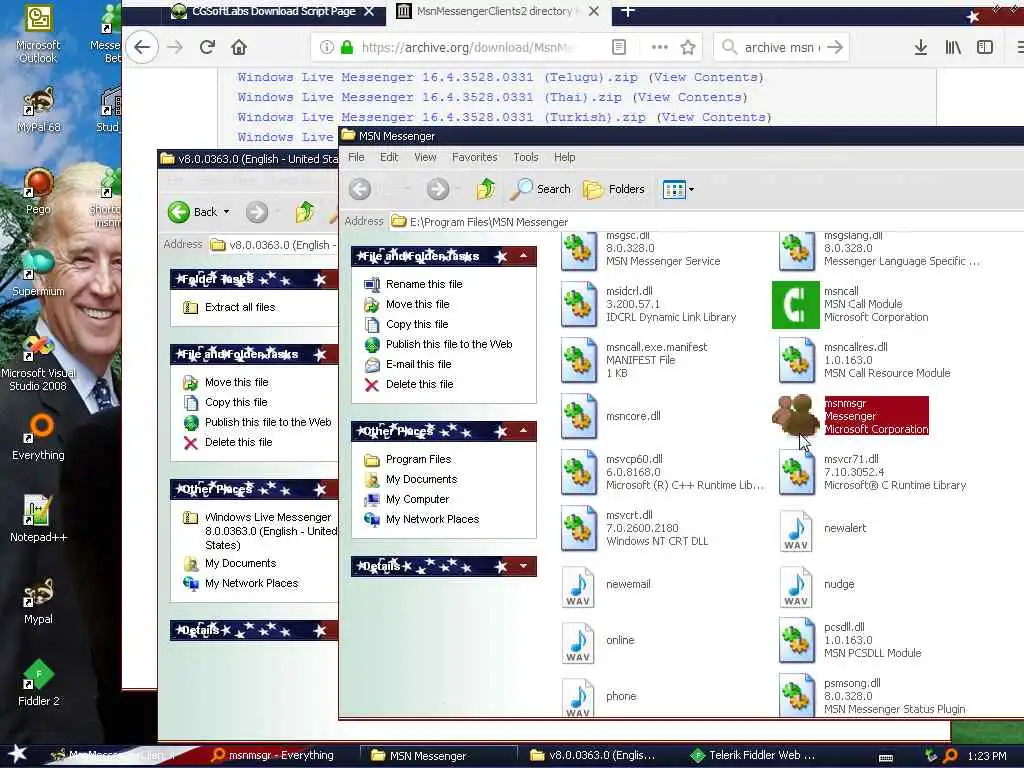Select the online WAV file
This screenshot has width=1024, height=768.
tap(598, 641)
